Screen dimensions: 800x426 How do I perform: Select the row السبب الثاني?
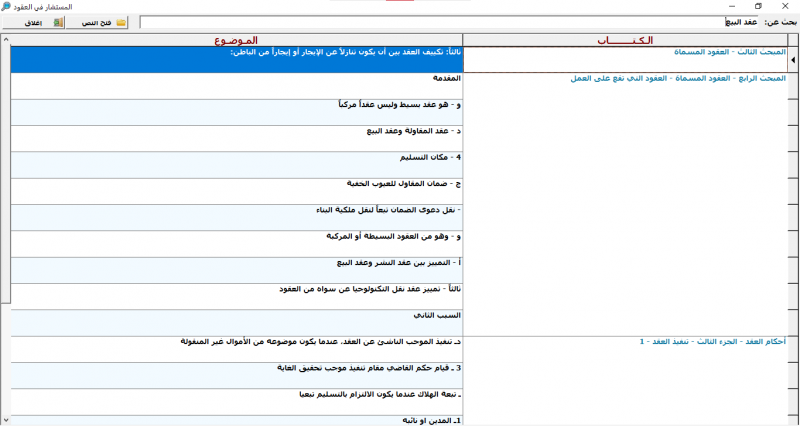point(237,323)
